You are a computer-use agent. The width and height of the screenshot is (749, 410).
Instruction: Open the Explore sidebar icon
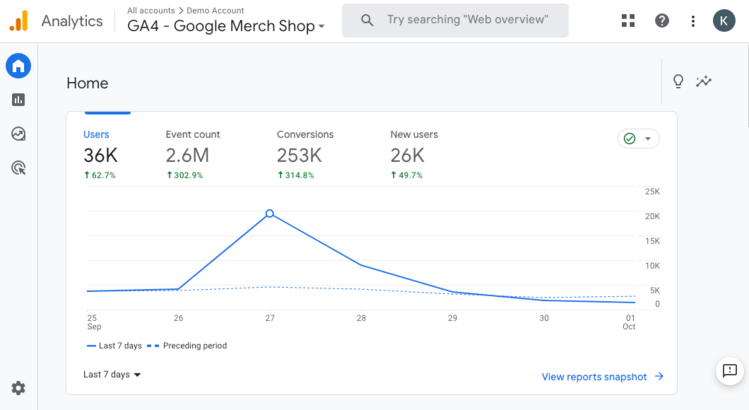pyautogui.click(x=18, y=134)
